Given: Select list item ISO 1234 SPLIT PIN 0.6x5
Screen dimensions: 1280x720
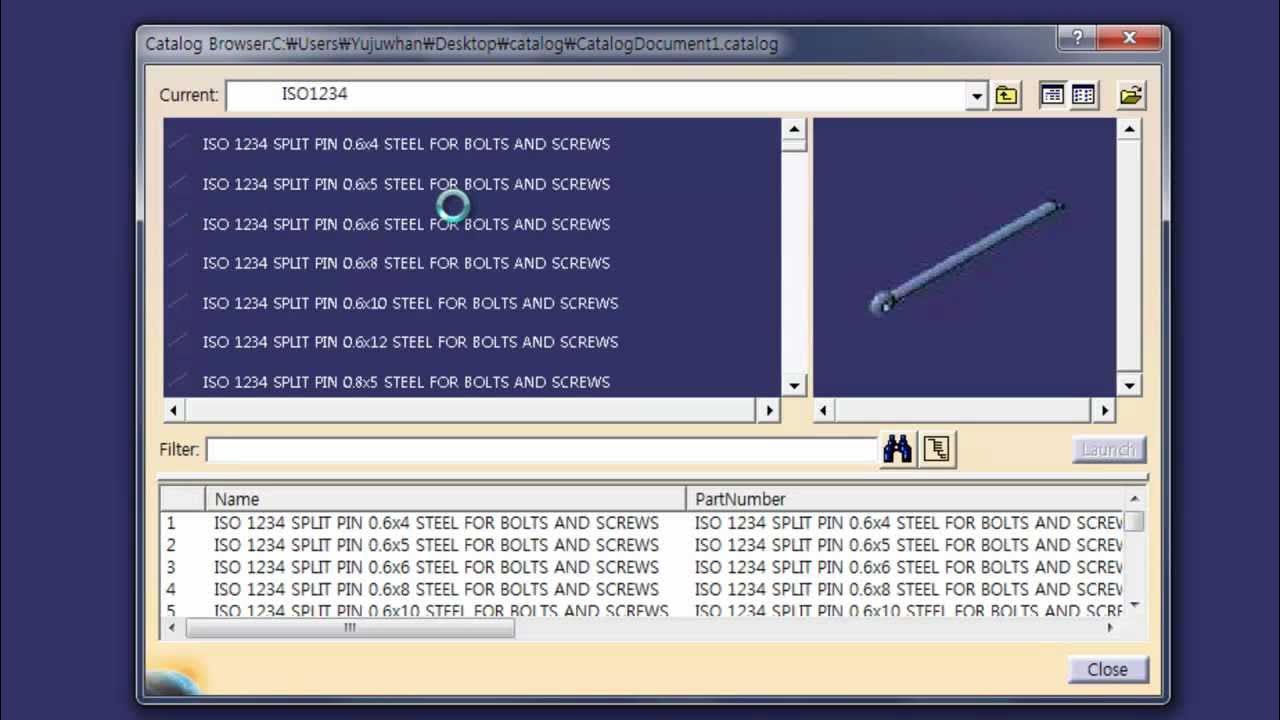Looking at the screenshot, I should pyautogui.click(x=406, y=184).
